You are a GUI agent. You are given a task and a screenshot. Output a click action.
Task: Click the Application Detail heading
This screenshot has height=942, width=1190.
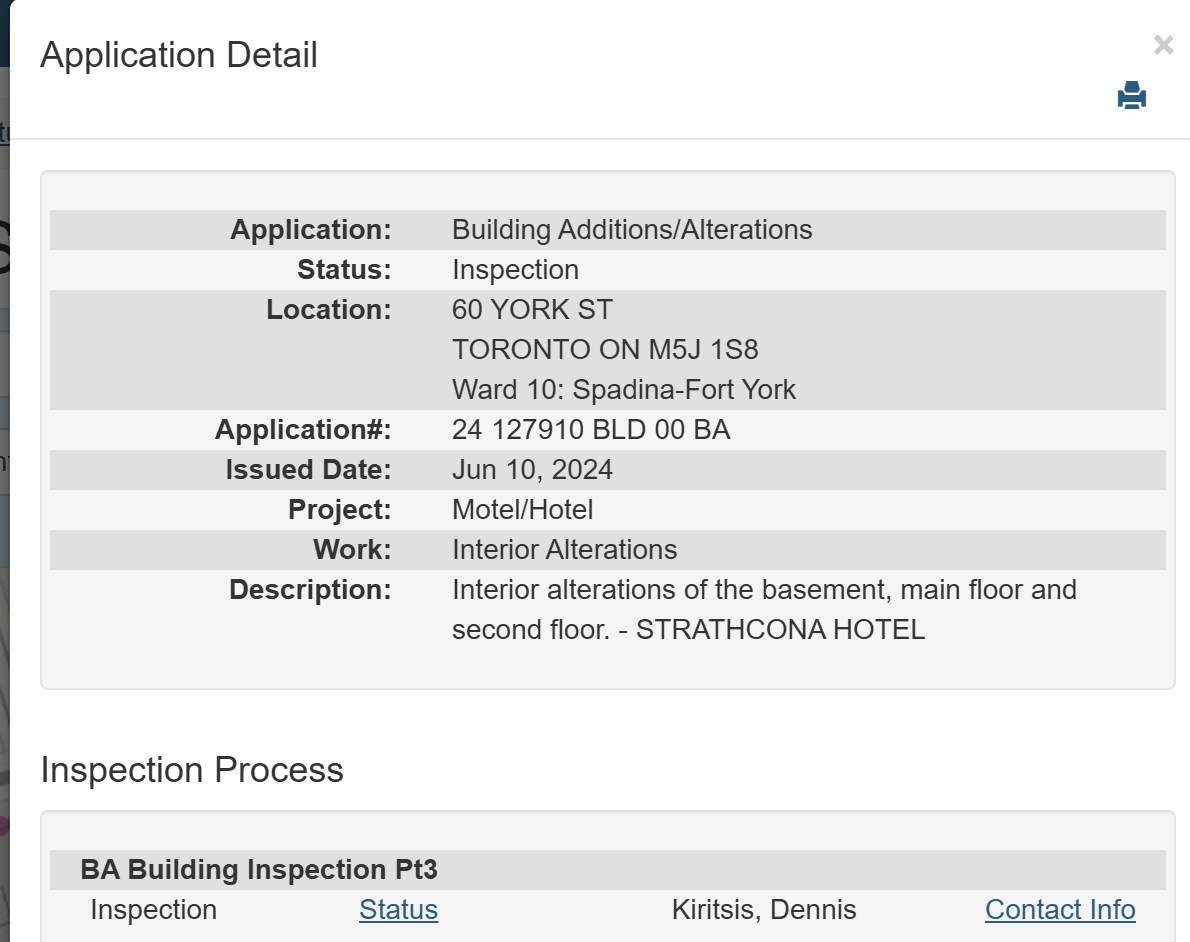coord(179,55)
